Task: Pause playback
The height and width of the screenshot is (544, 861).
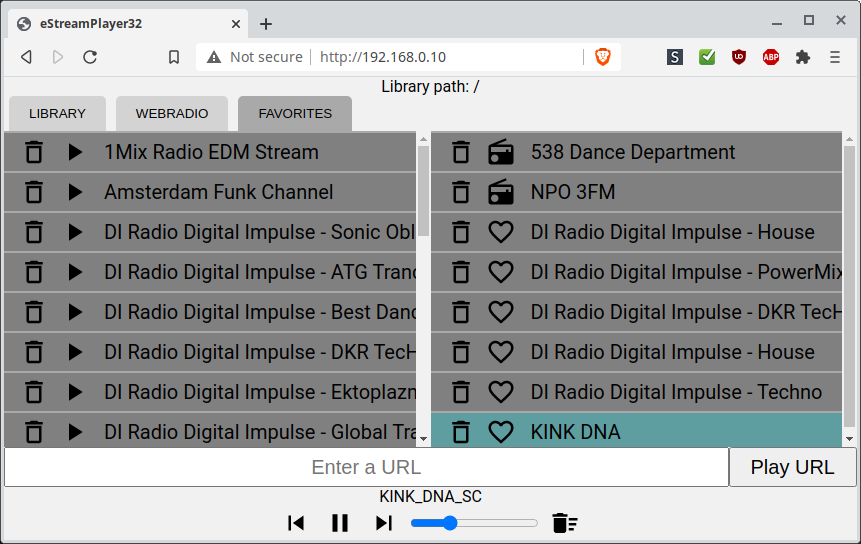Action: 340,523
